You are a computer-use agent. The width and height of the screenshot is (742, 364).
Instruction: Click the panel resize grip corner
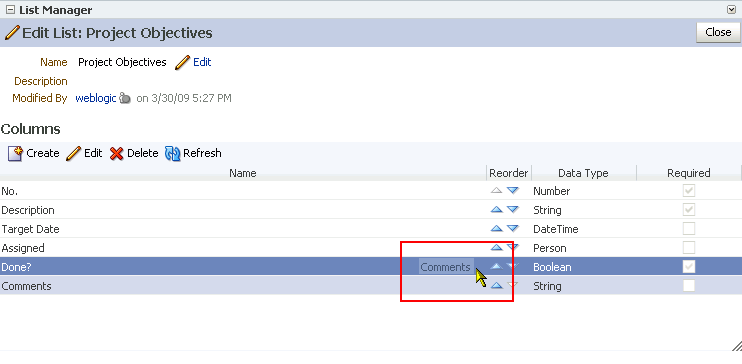(x=736, y=346)
